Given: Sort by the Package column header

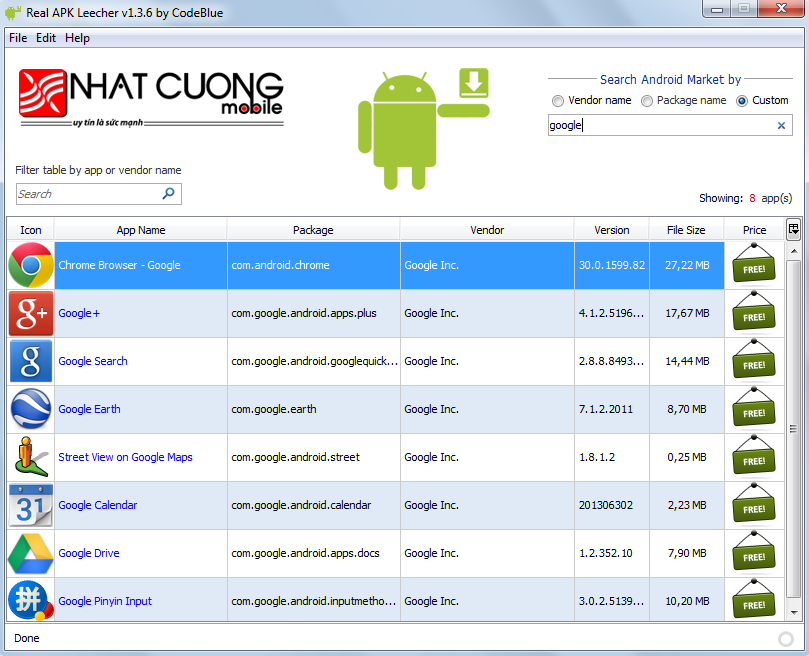Looking at the screenshot, I should coord(313,230).
